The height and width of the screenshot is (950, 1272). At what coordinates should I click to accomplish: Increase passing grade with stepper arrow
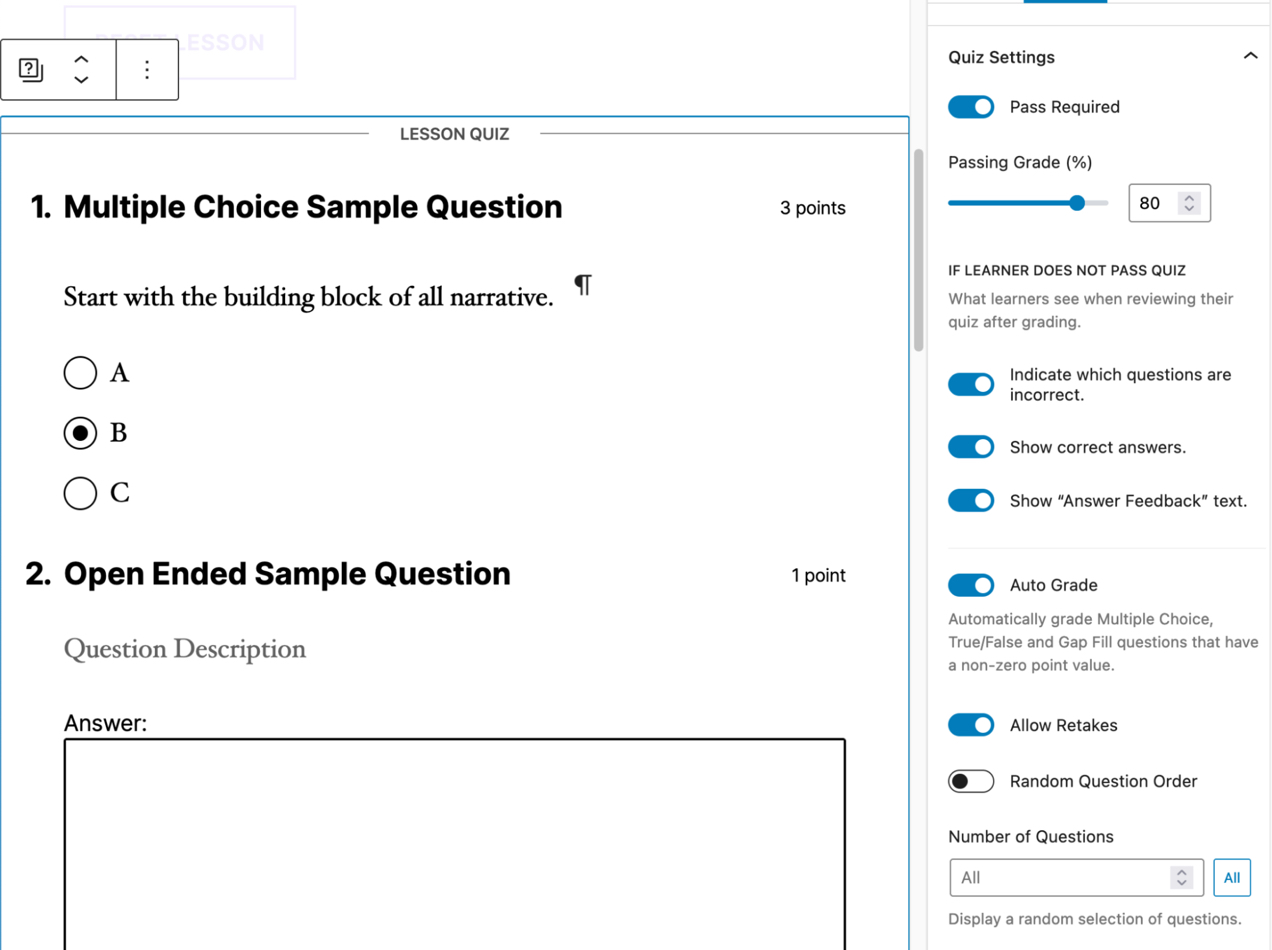pos(1189,198)
